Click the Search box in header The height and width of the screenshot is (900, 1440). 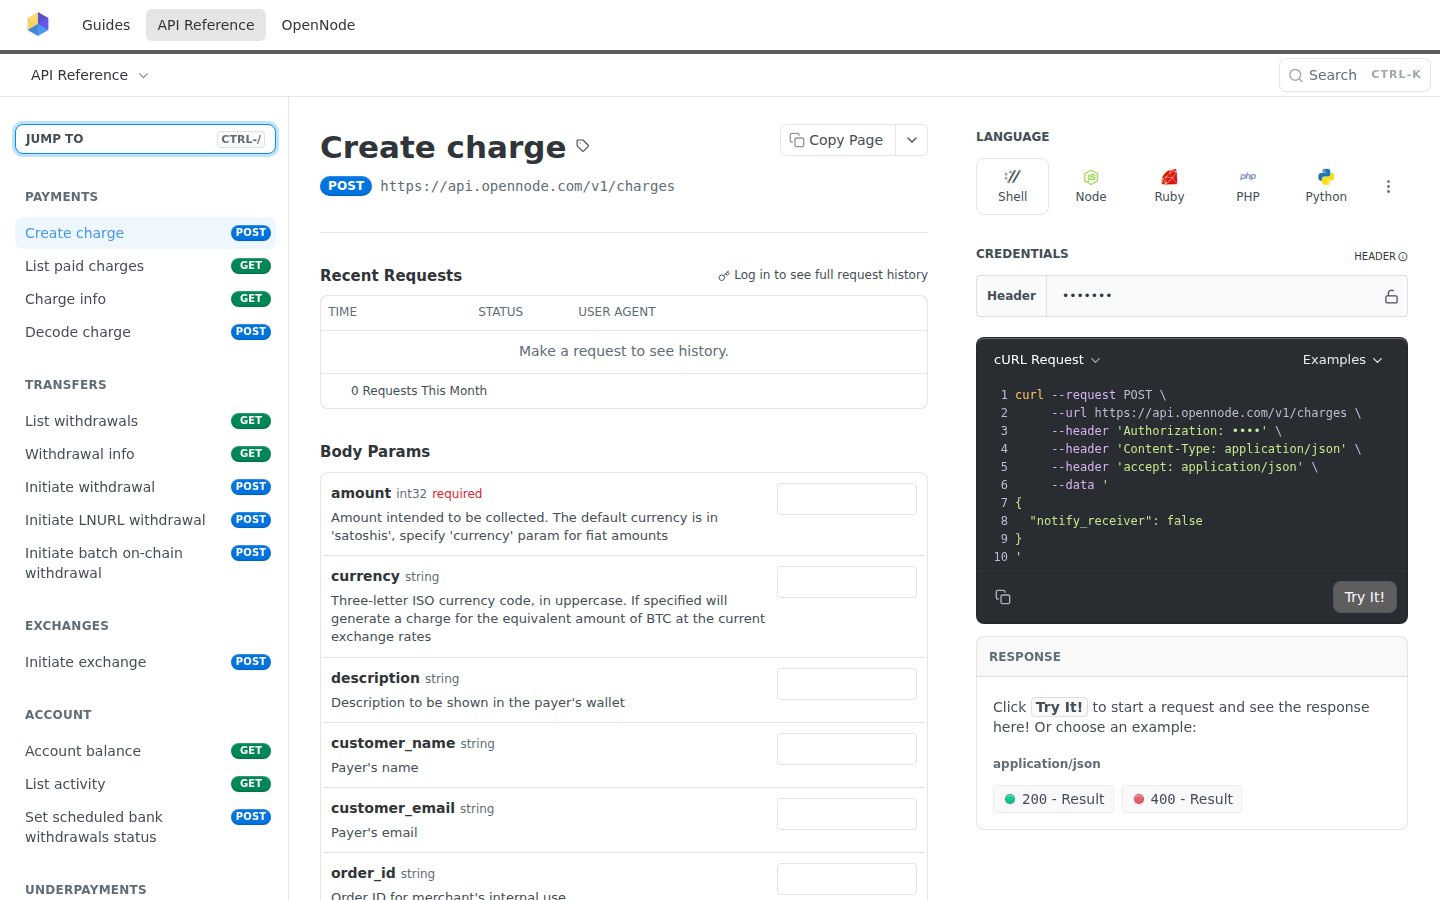(1354, 75)
